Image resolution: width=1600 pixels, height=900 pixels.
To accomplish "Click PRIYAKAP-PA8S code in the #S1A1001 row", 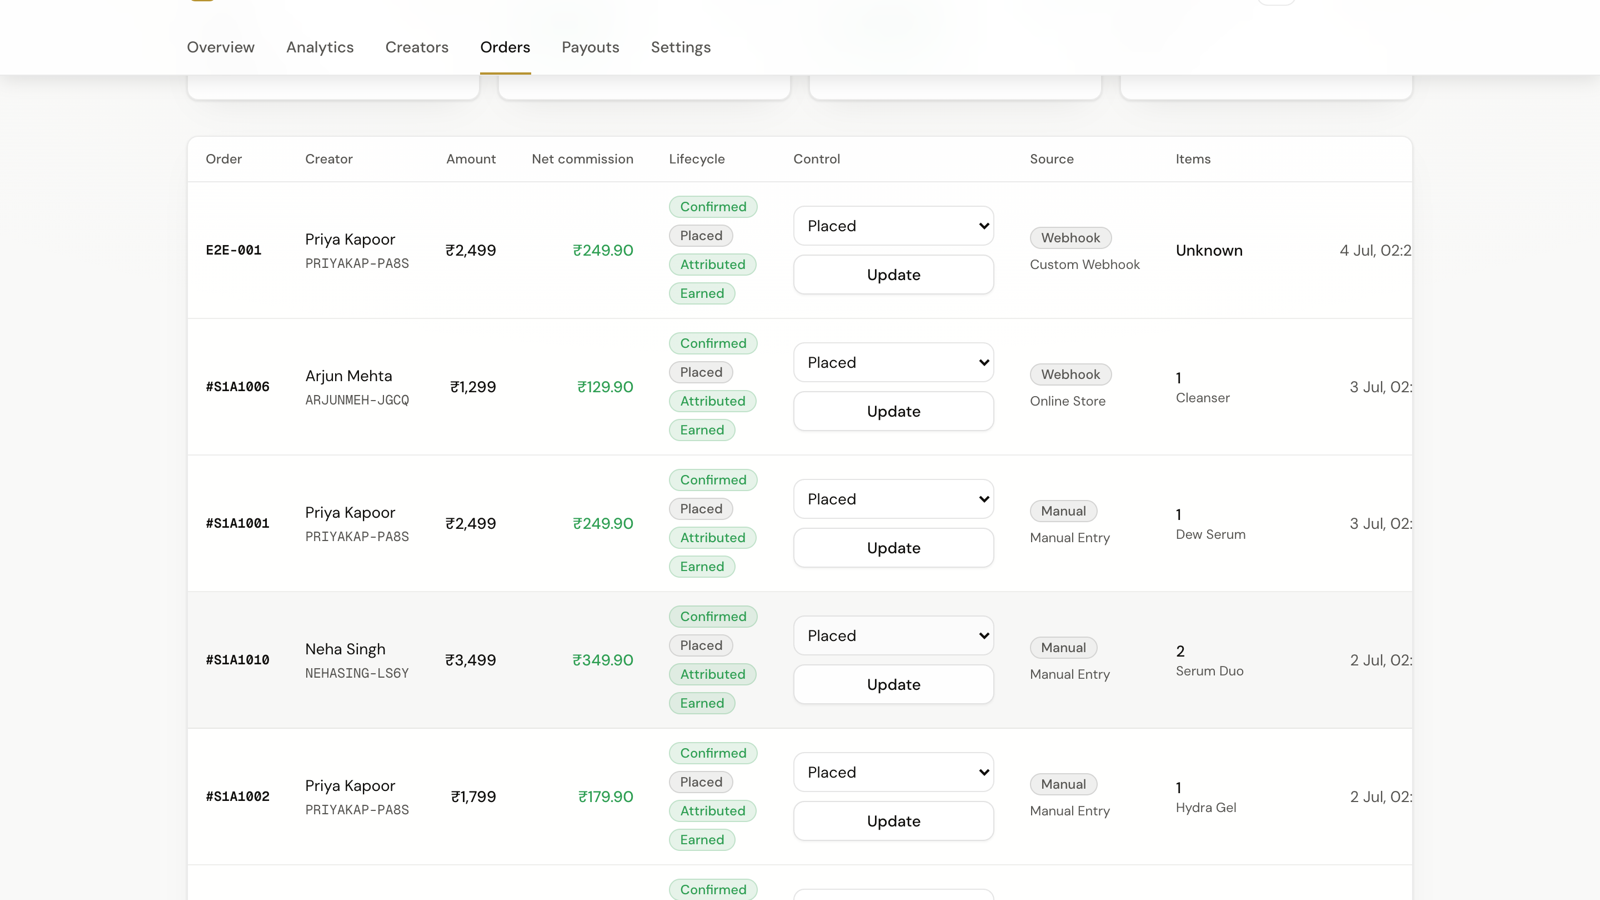I will click(357, 537).
